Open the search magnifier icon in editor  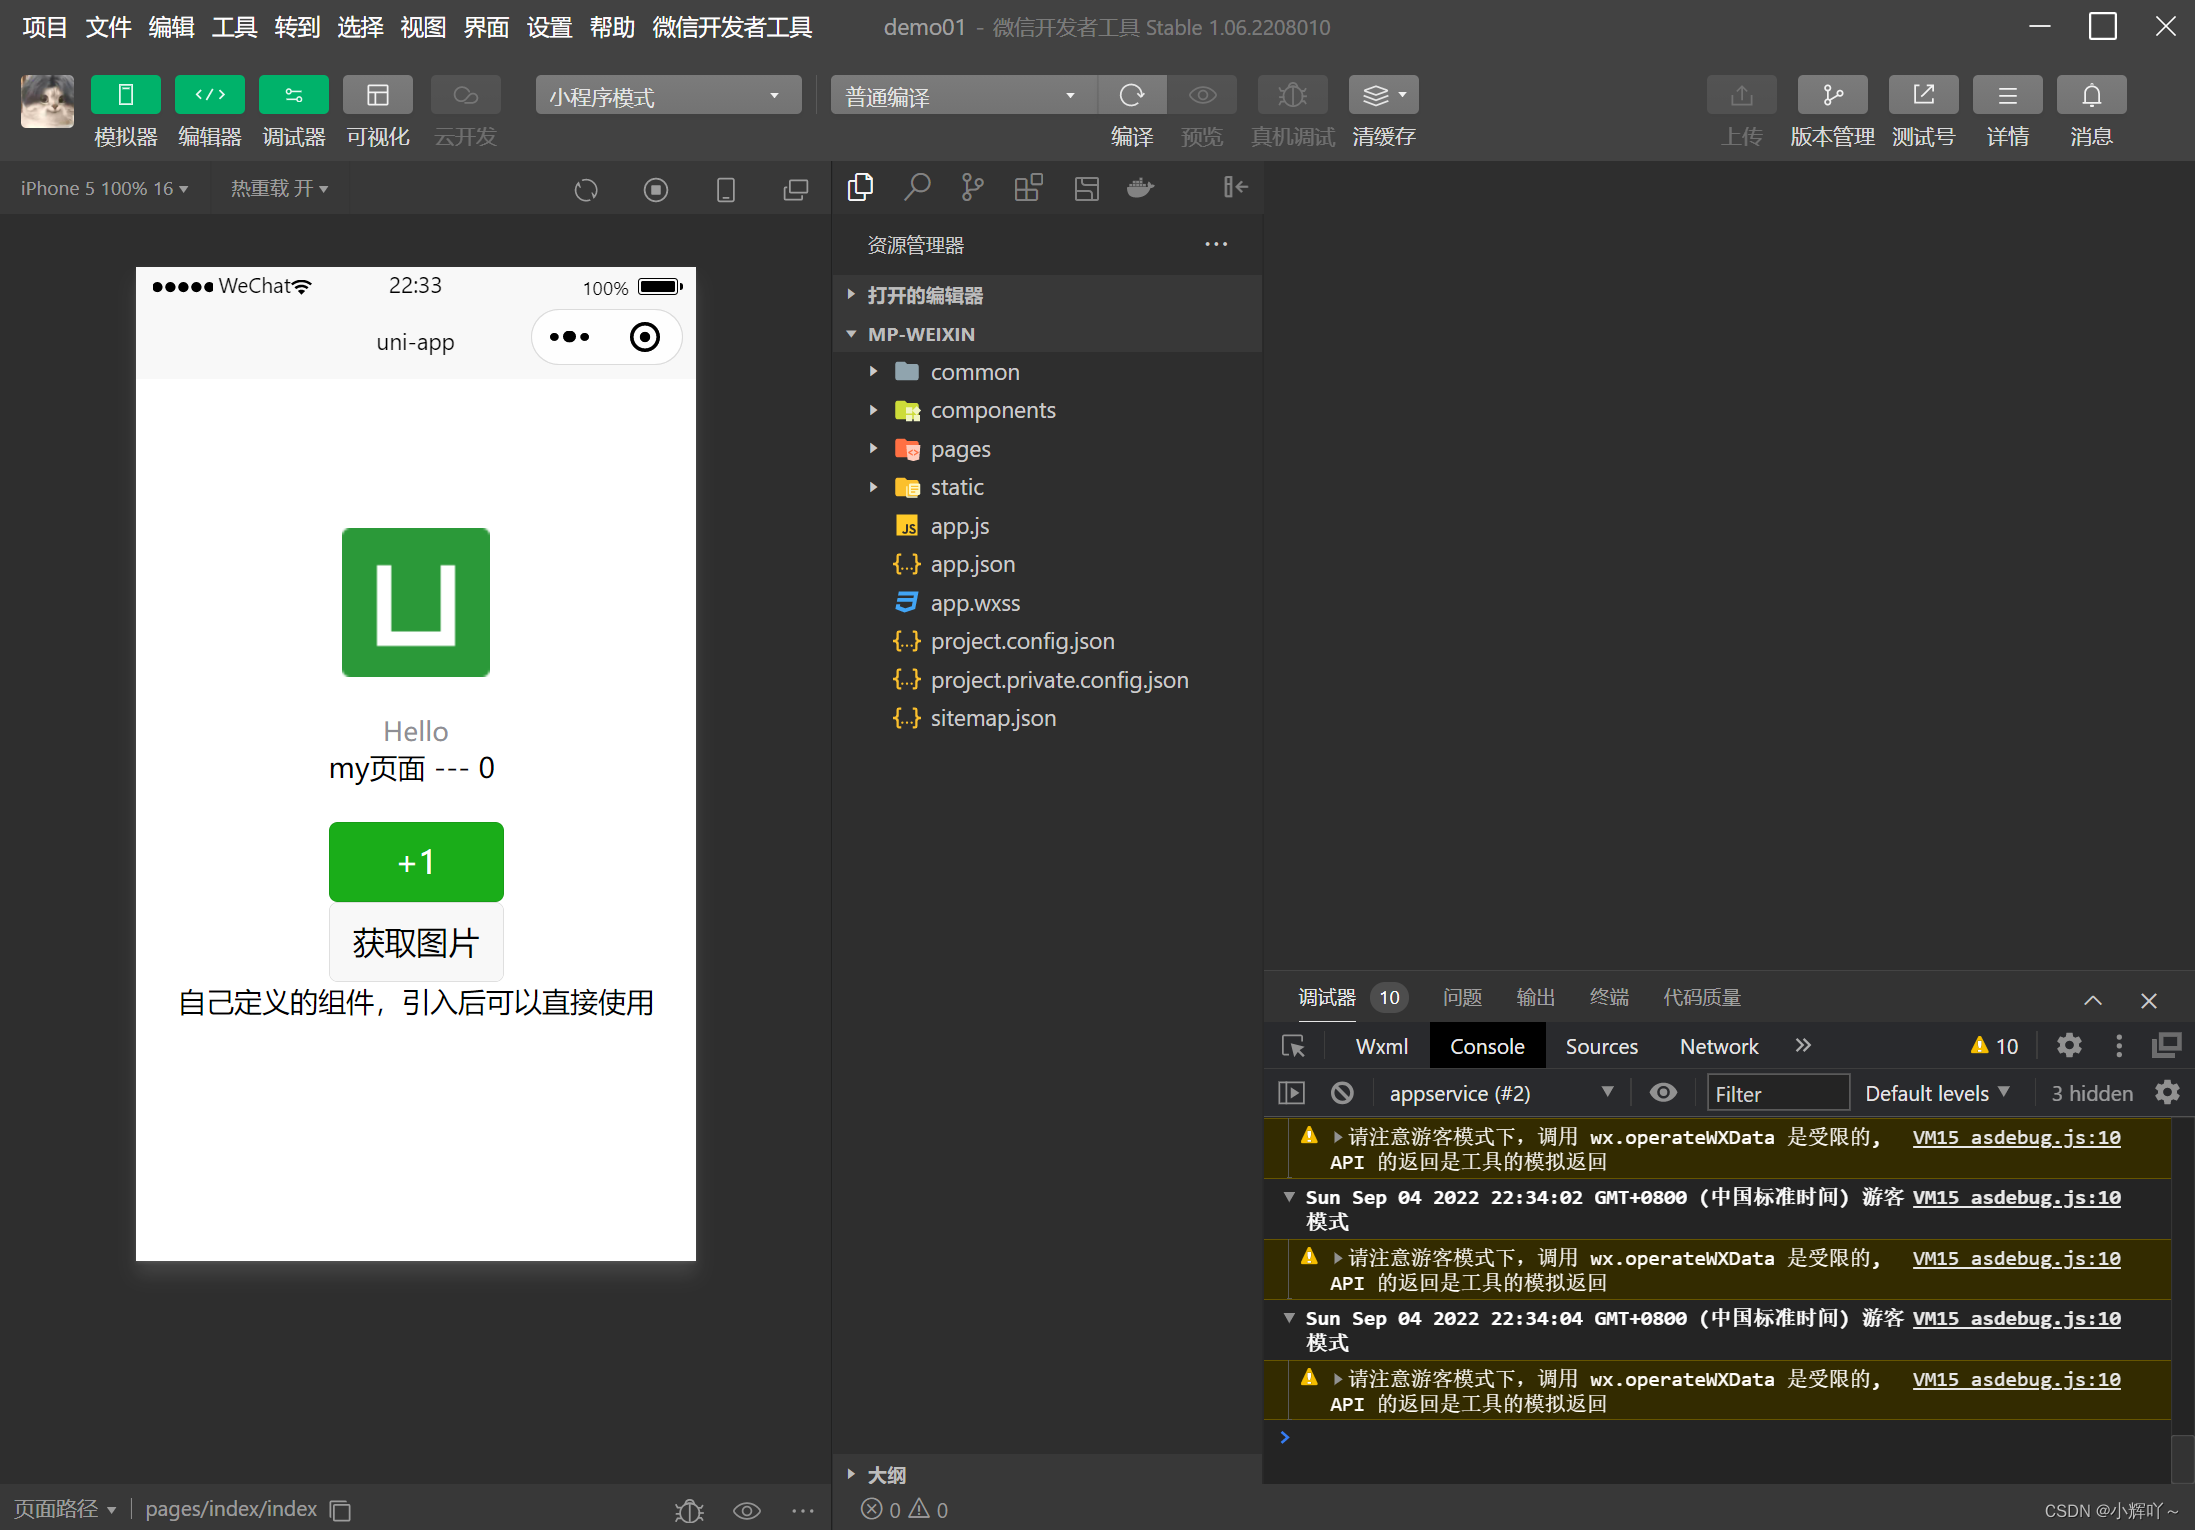[917, 187]
